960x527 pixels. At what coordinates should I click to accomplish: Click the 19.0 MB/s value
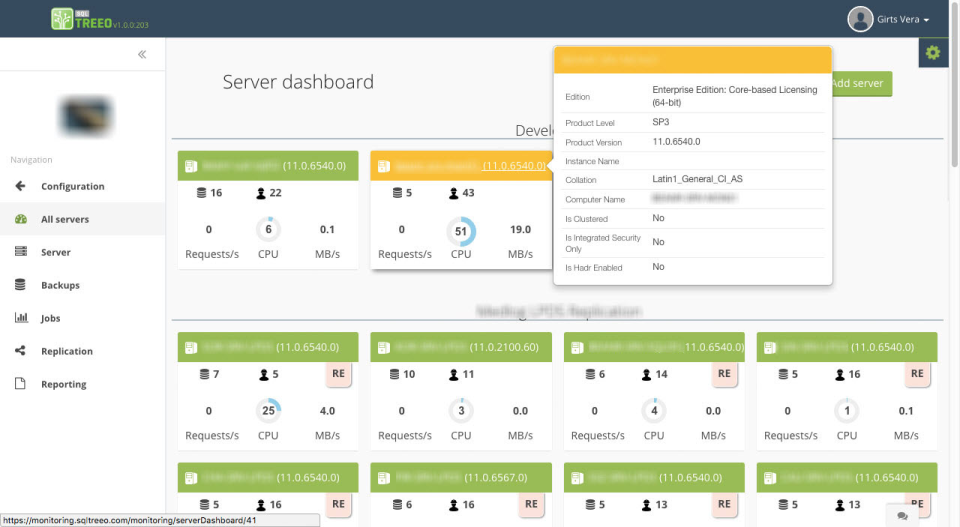click(x=520, y=230)
